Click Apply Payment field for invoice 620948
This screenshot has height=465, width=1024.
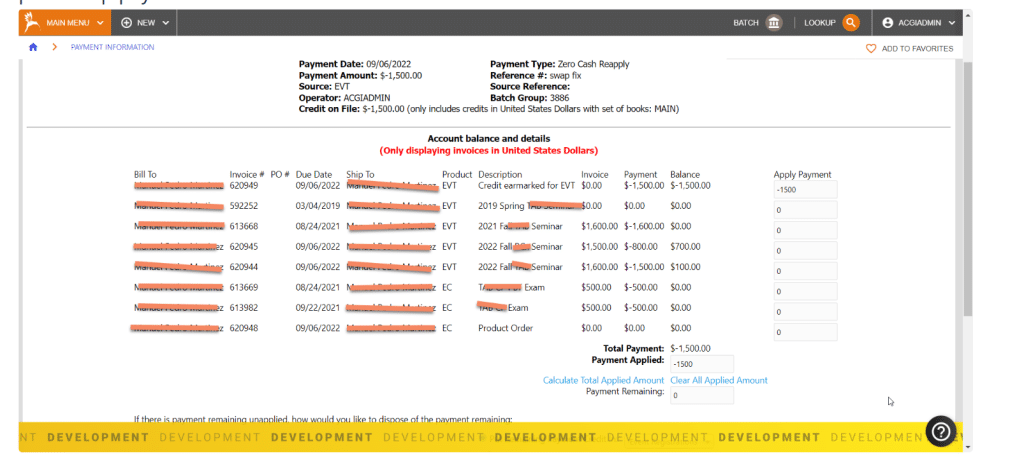click(805, 332)
